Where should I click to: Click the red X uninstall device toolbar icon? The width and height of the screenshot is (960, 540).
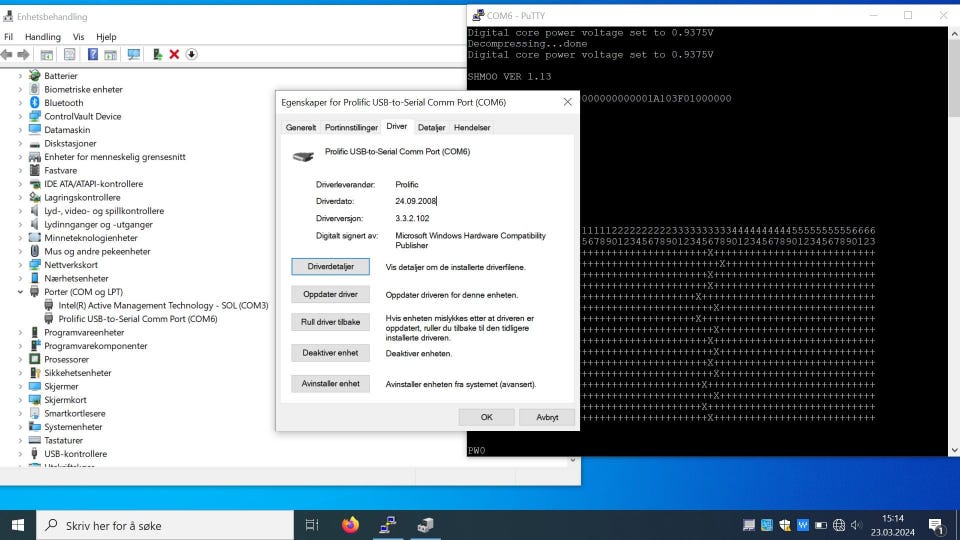click(x=174, y=54)
